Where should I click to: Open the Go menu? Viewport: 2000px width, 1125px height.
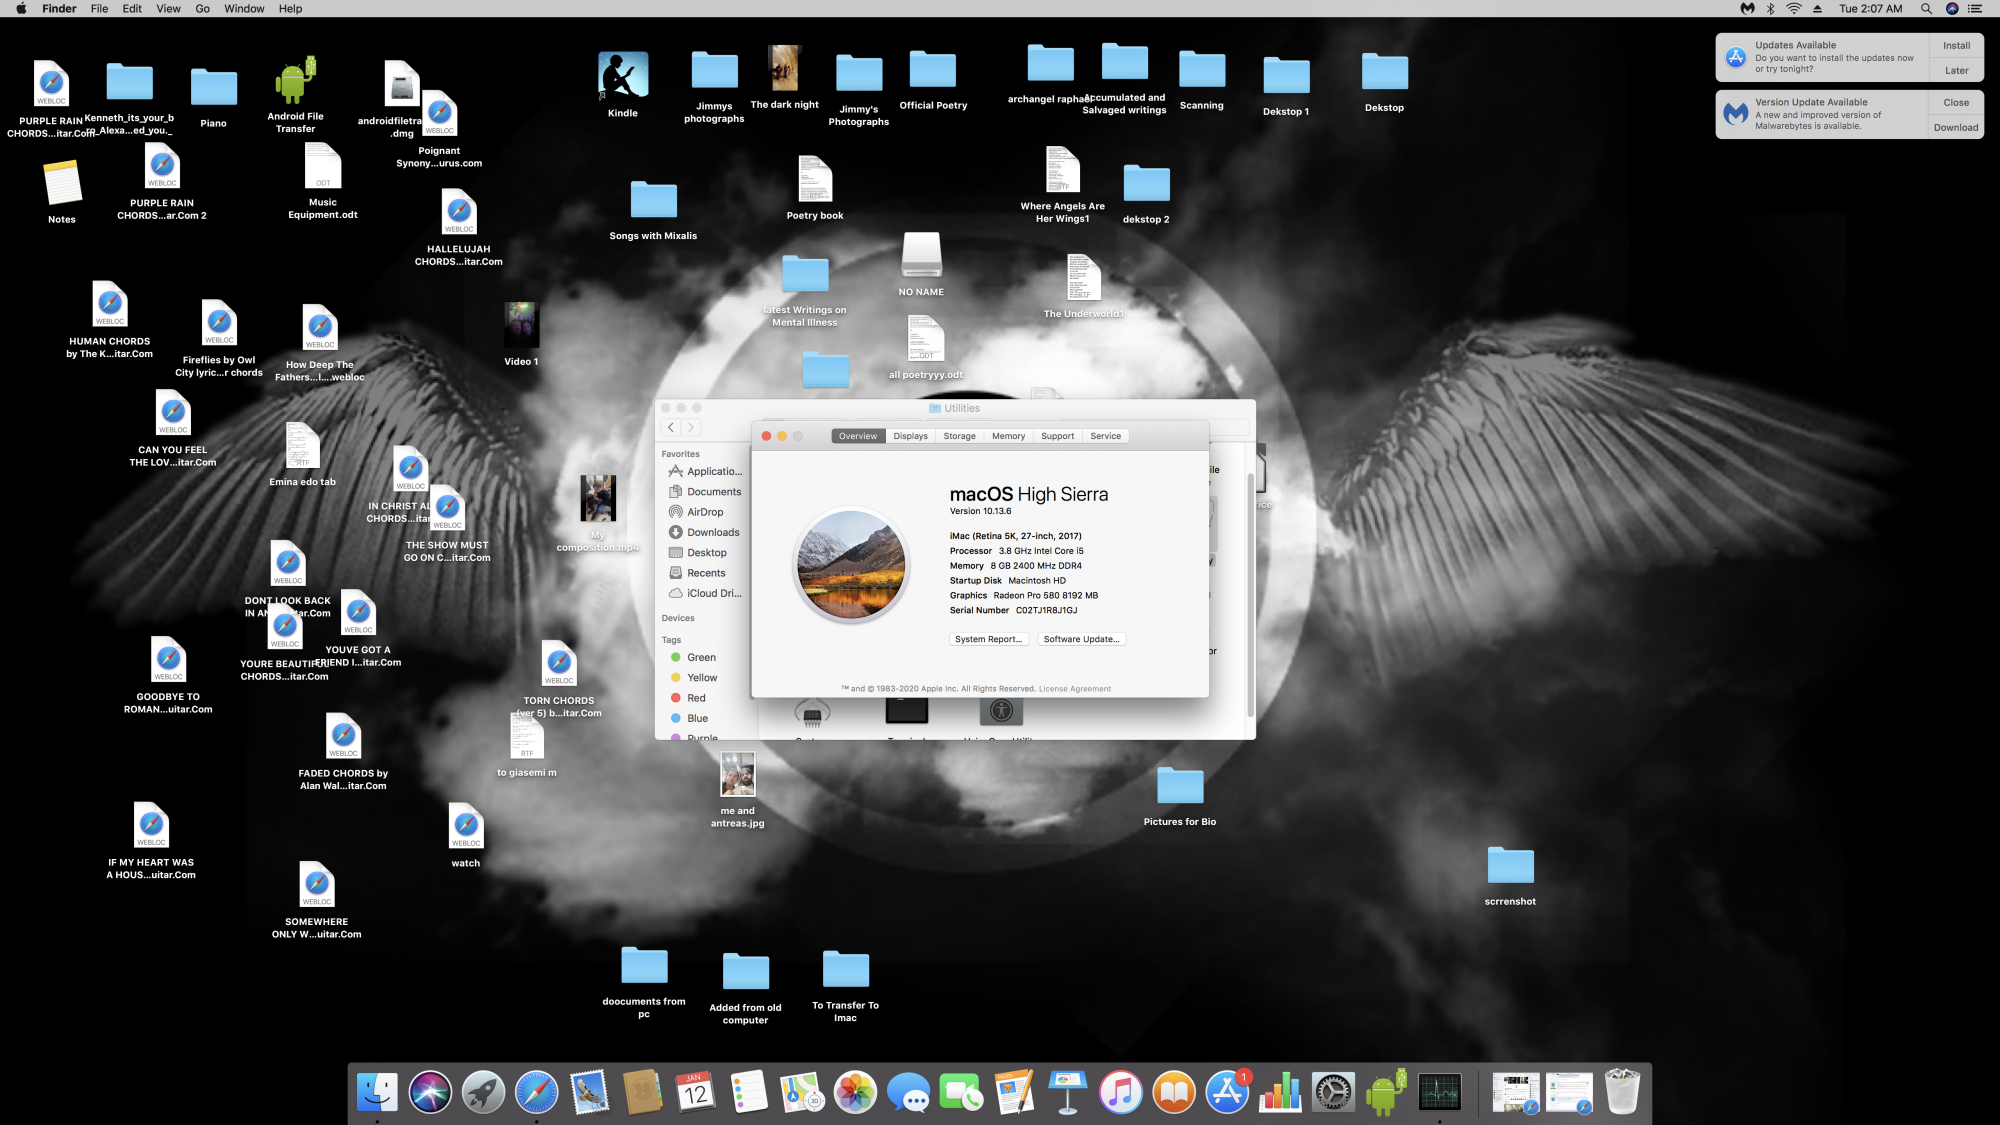click(x=202, y=9)
